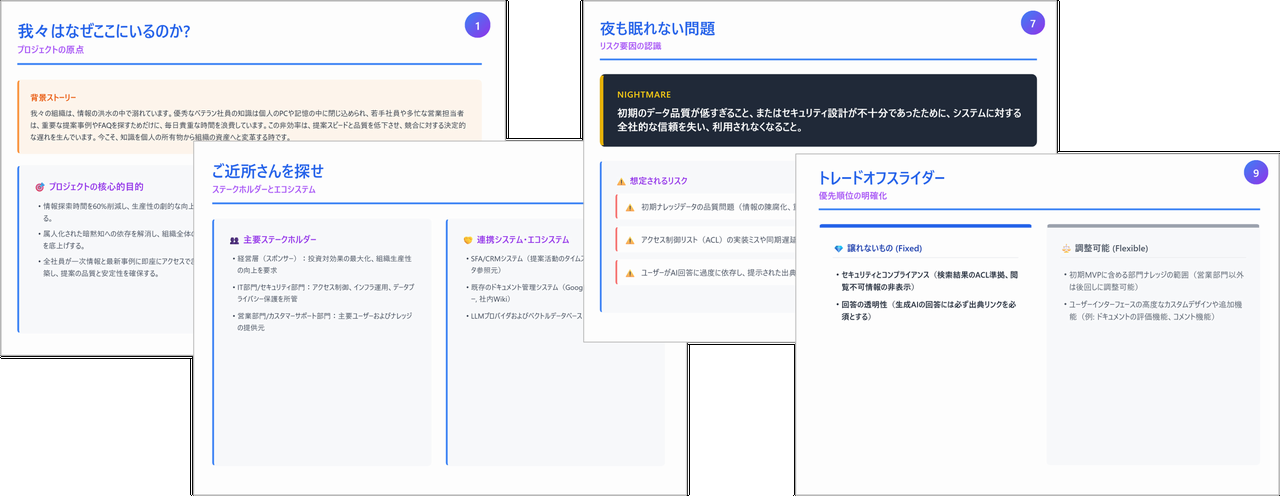Click the 主要ステークホルダー heading

[x=280, y=240]
